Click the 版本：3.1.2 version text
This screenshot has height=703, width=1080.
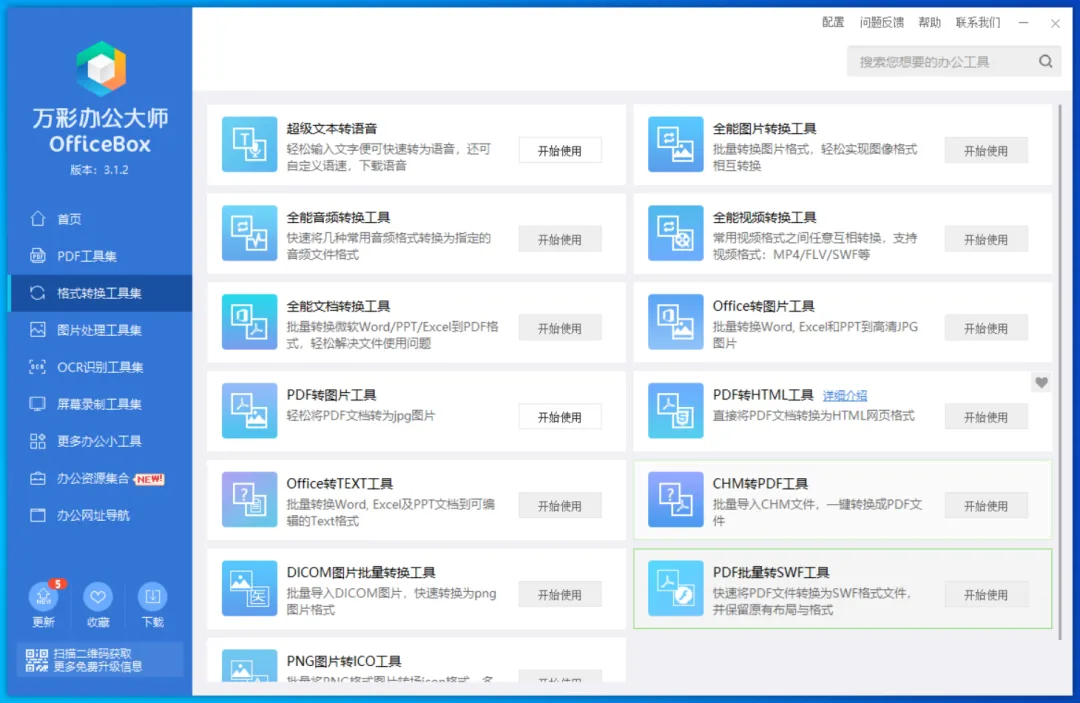(99, 170)
